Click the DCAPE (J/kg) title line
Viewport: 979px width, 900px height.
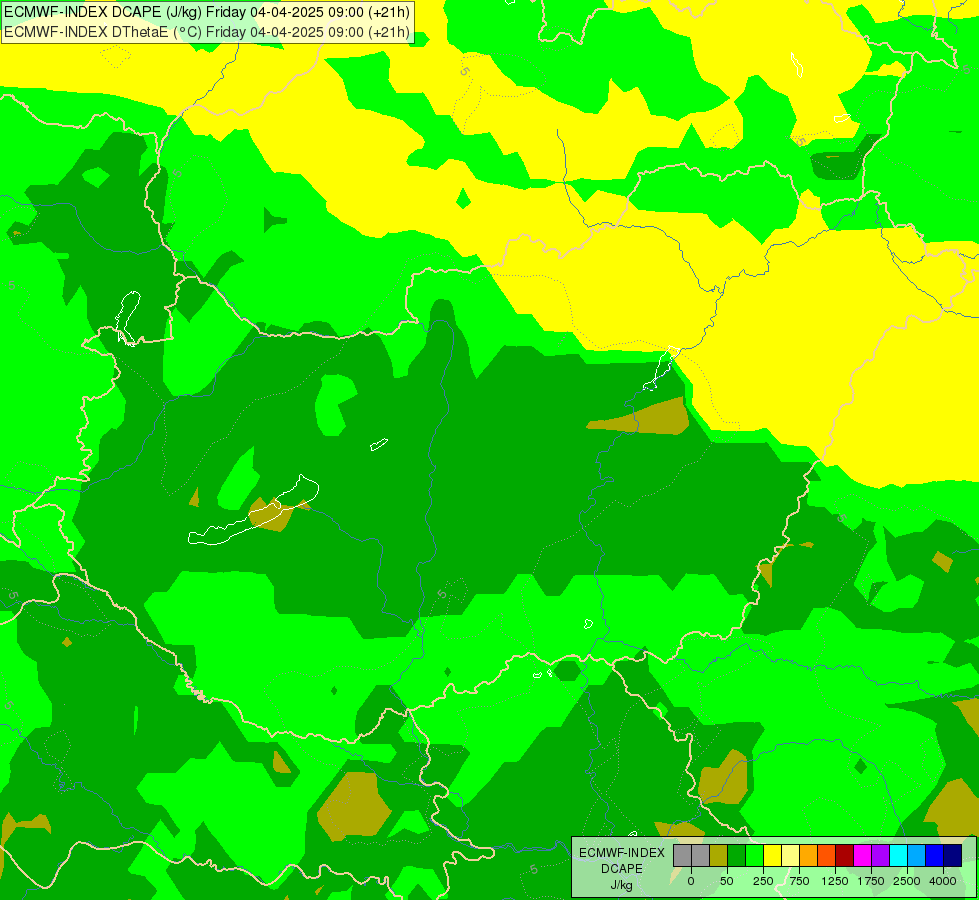tap(207, 12)
